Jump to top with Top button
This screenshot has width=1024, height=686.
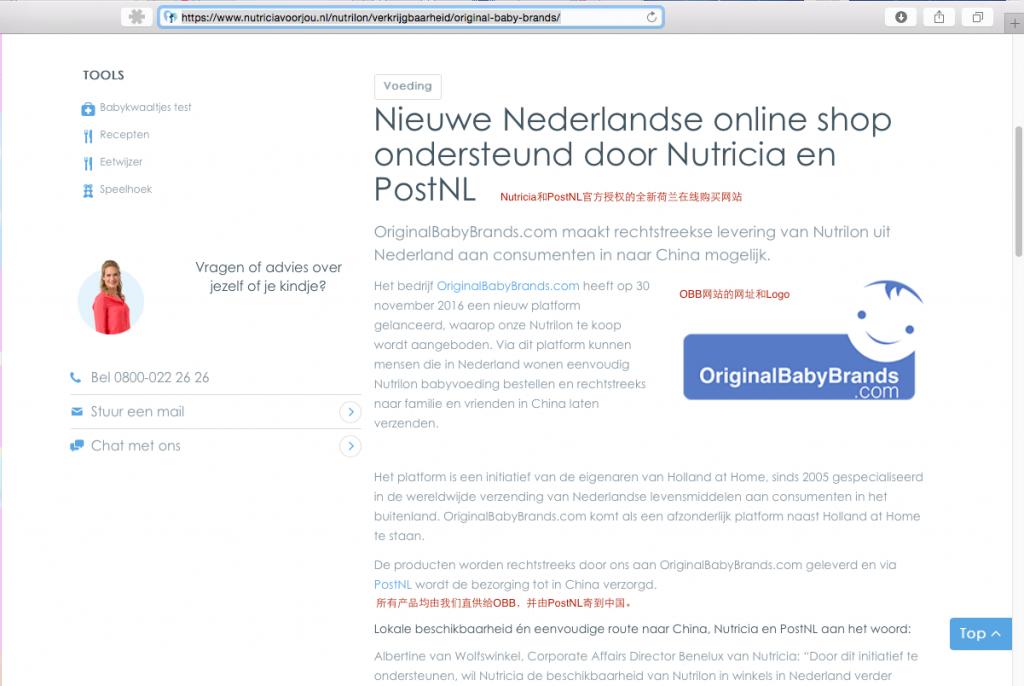[x=980, y=634]
